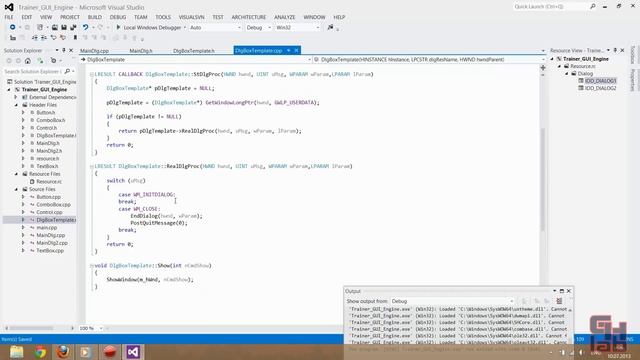Open File Explorer from the taskbar
Screen dimensions: 640x360
click(x=17, y=352)
